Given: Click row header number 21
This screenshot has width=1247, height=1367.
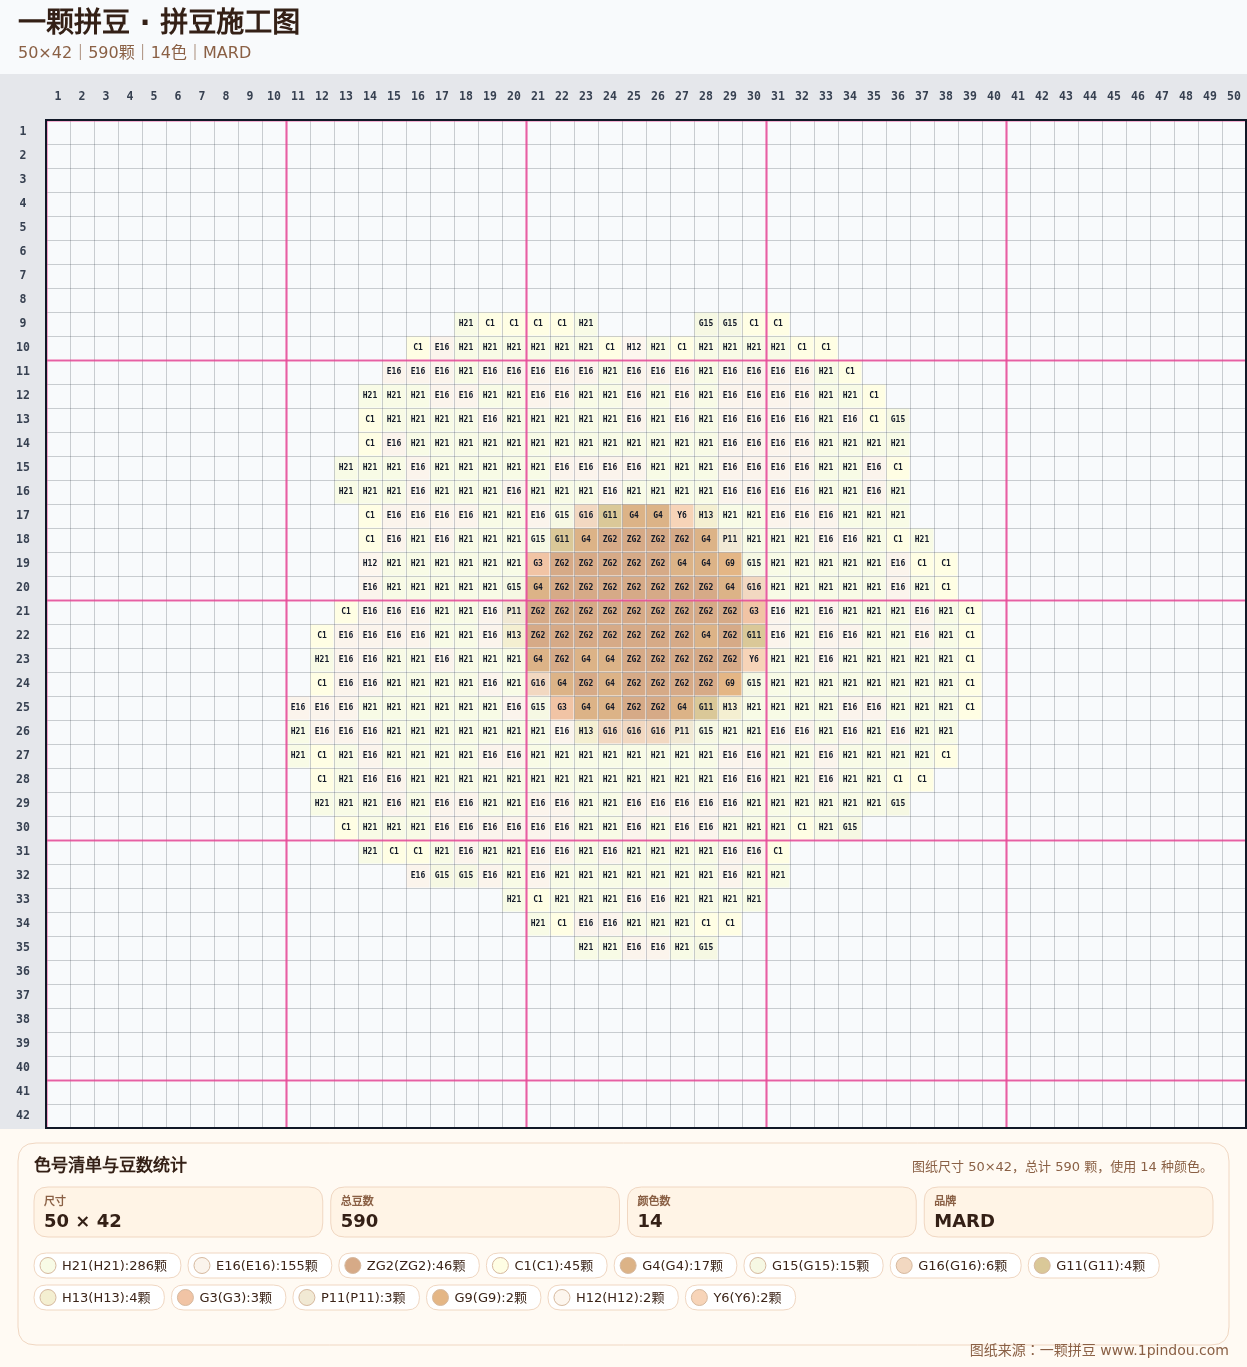Looking at the screenshot, I should (22, 611).
